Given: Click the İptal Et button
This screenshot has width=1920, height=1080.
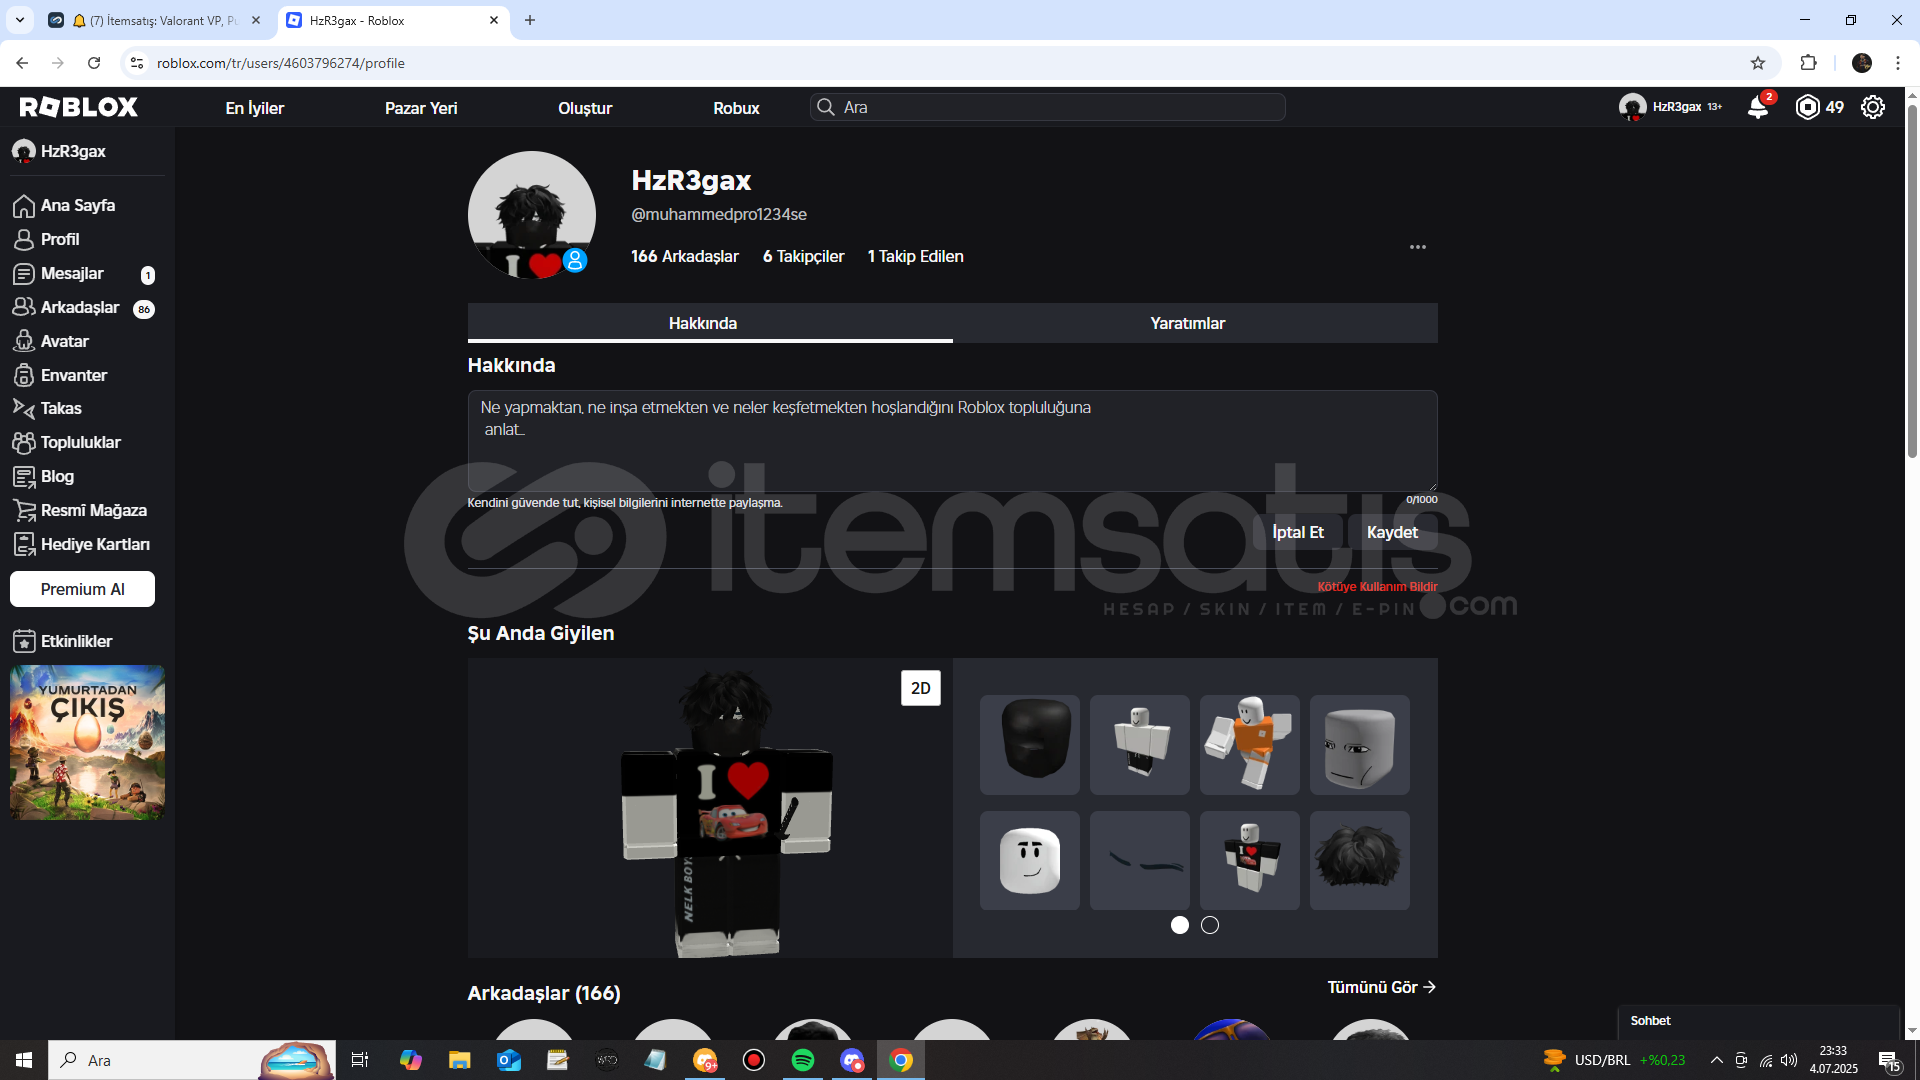Looking at the screenshot, I should point(1297,532).
